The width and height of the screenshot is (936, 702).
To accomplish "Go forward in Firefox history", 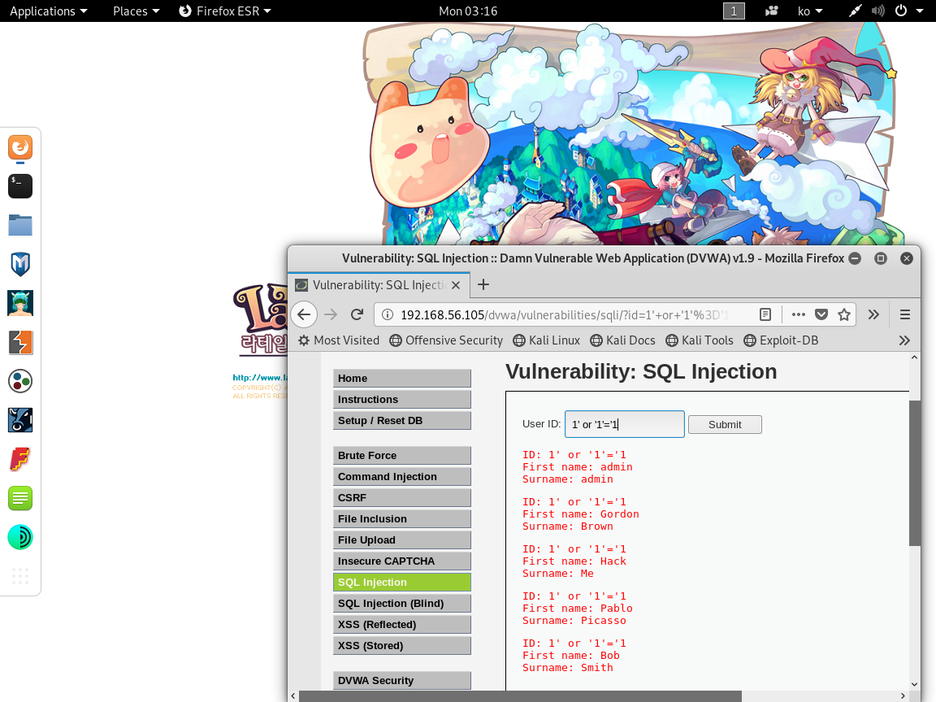I will [331, 315].
